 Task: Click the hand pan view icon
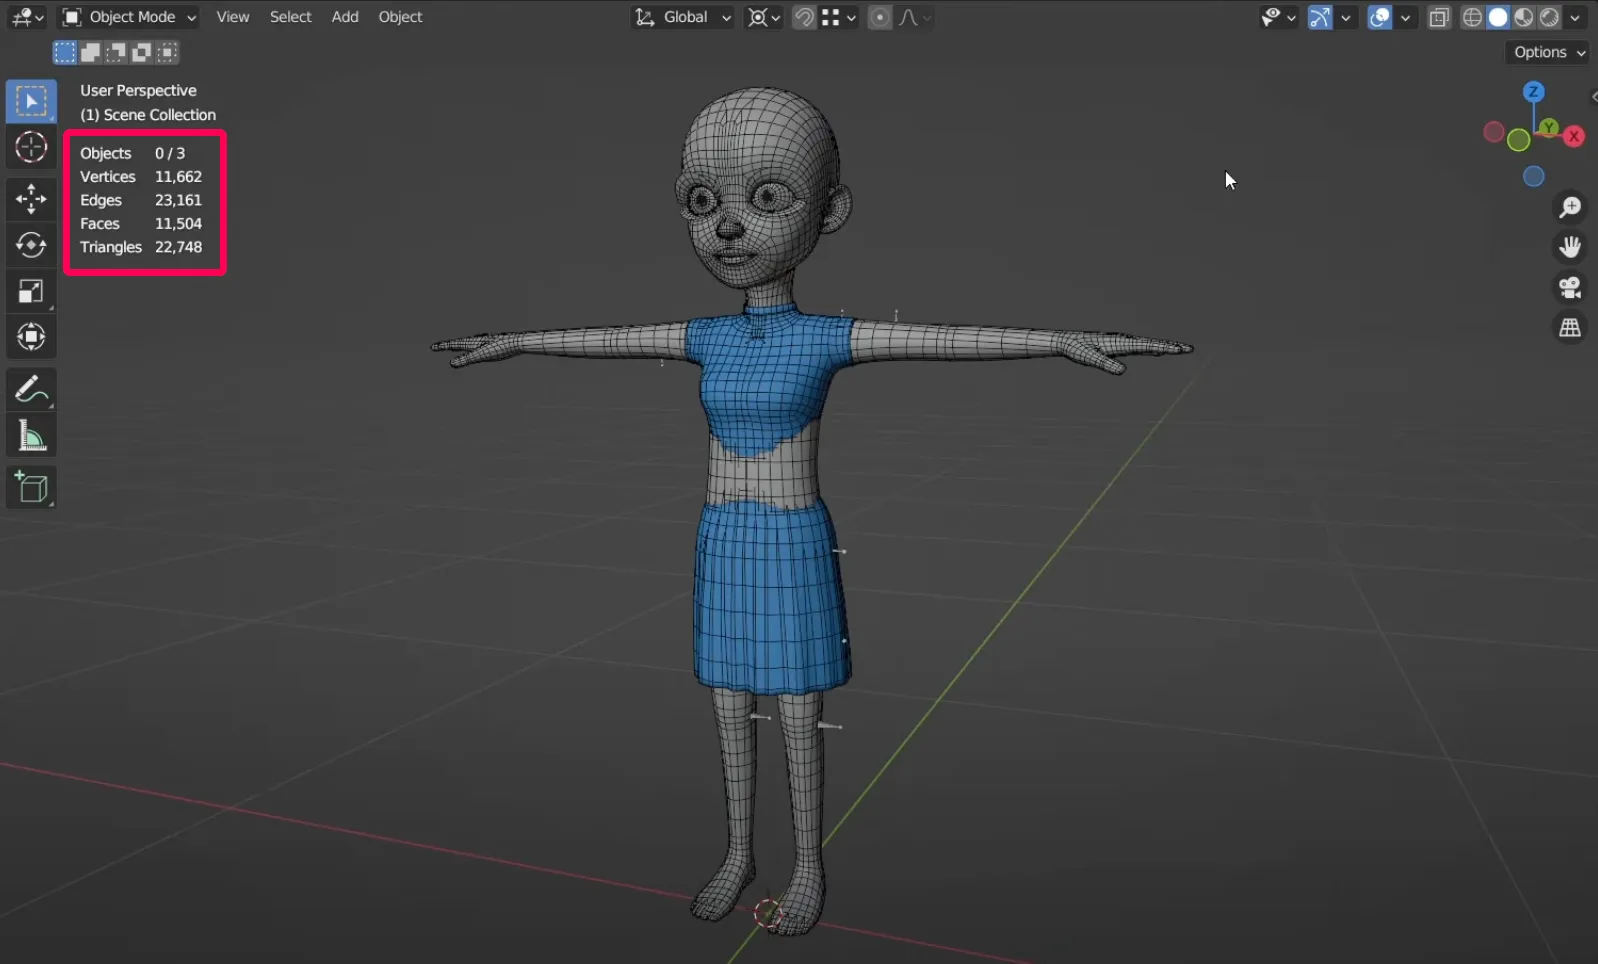(1570, 247)
